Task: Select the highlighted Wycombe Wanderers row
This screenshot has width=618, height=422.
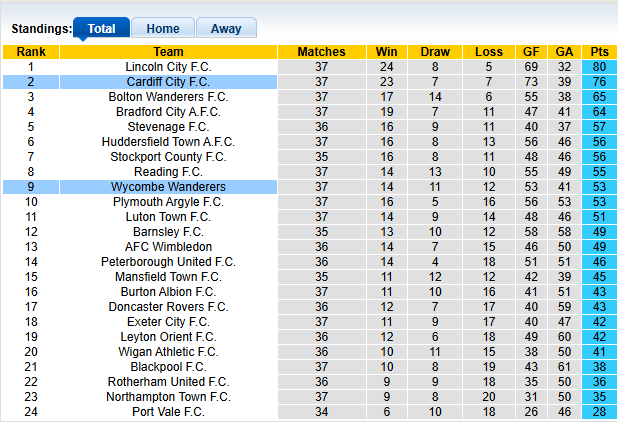Action: point(168,187)
